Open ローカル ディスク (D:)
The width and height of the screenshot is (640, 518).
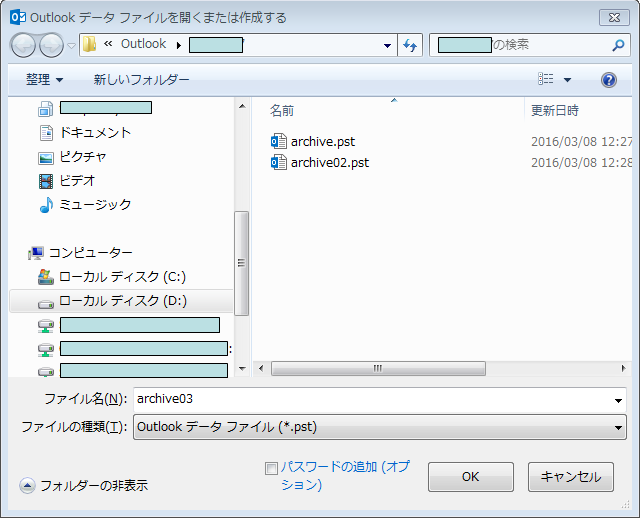[122, 301]
